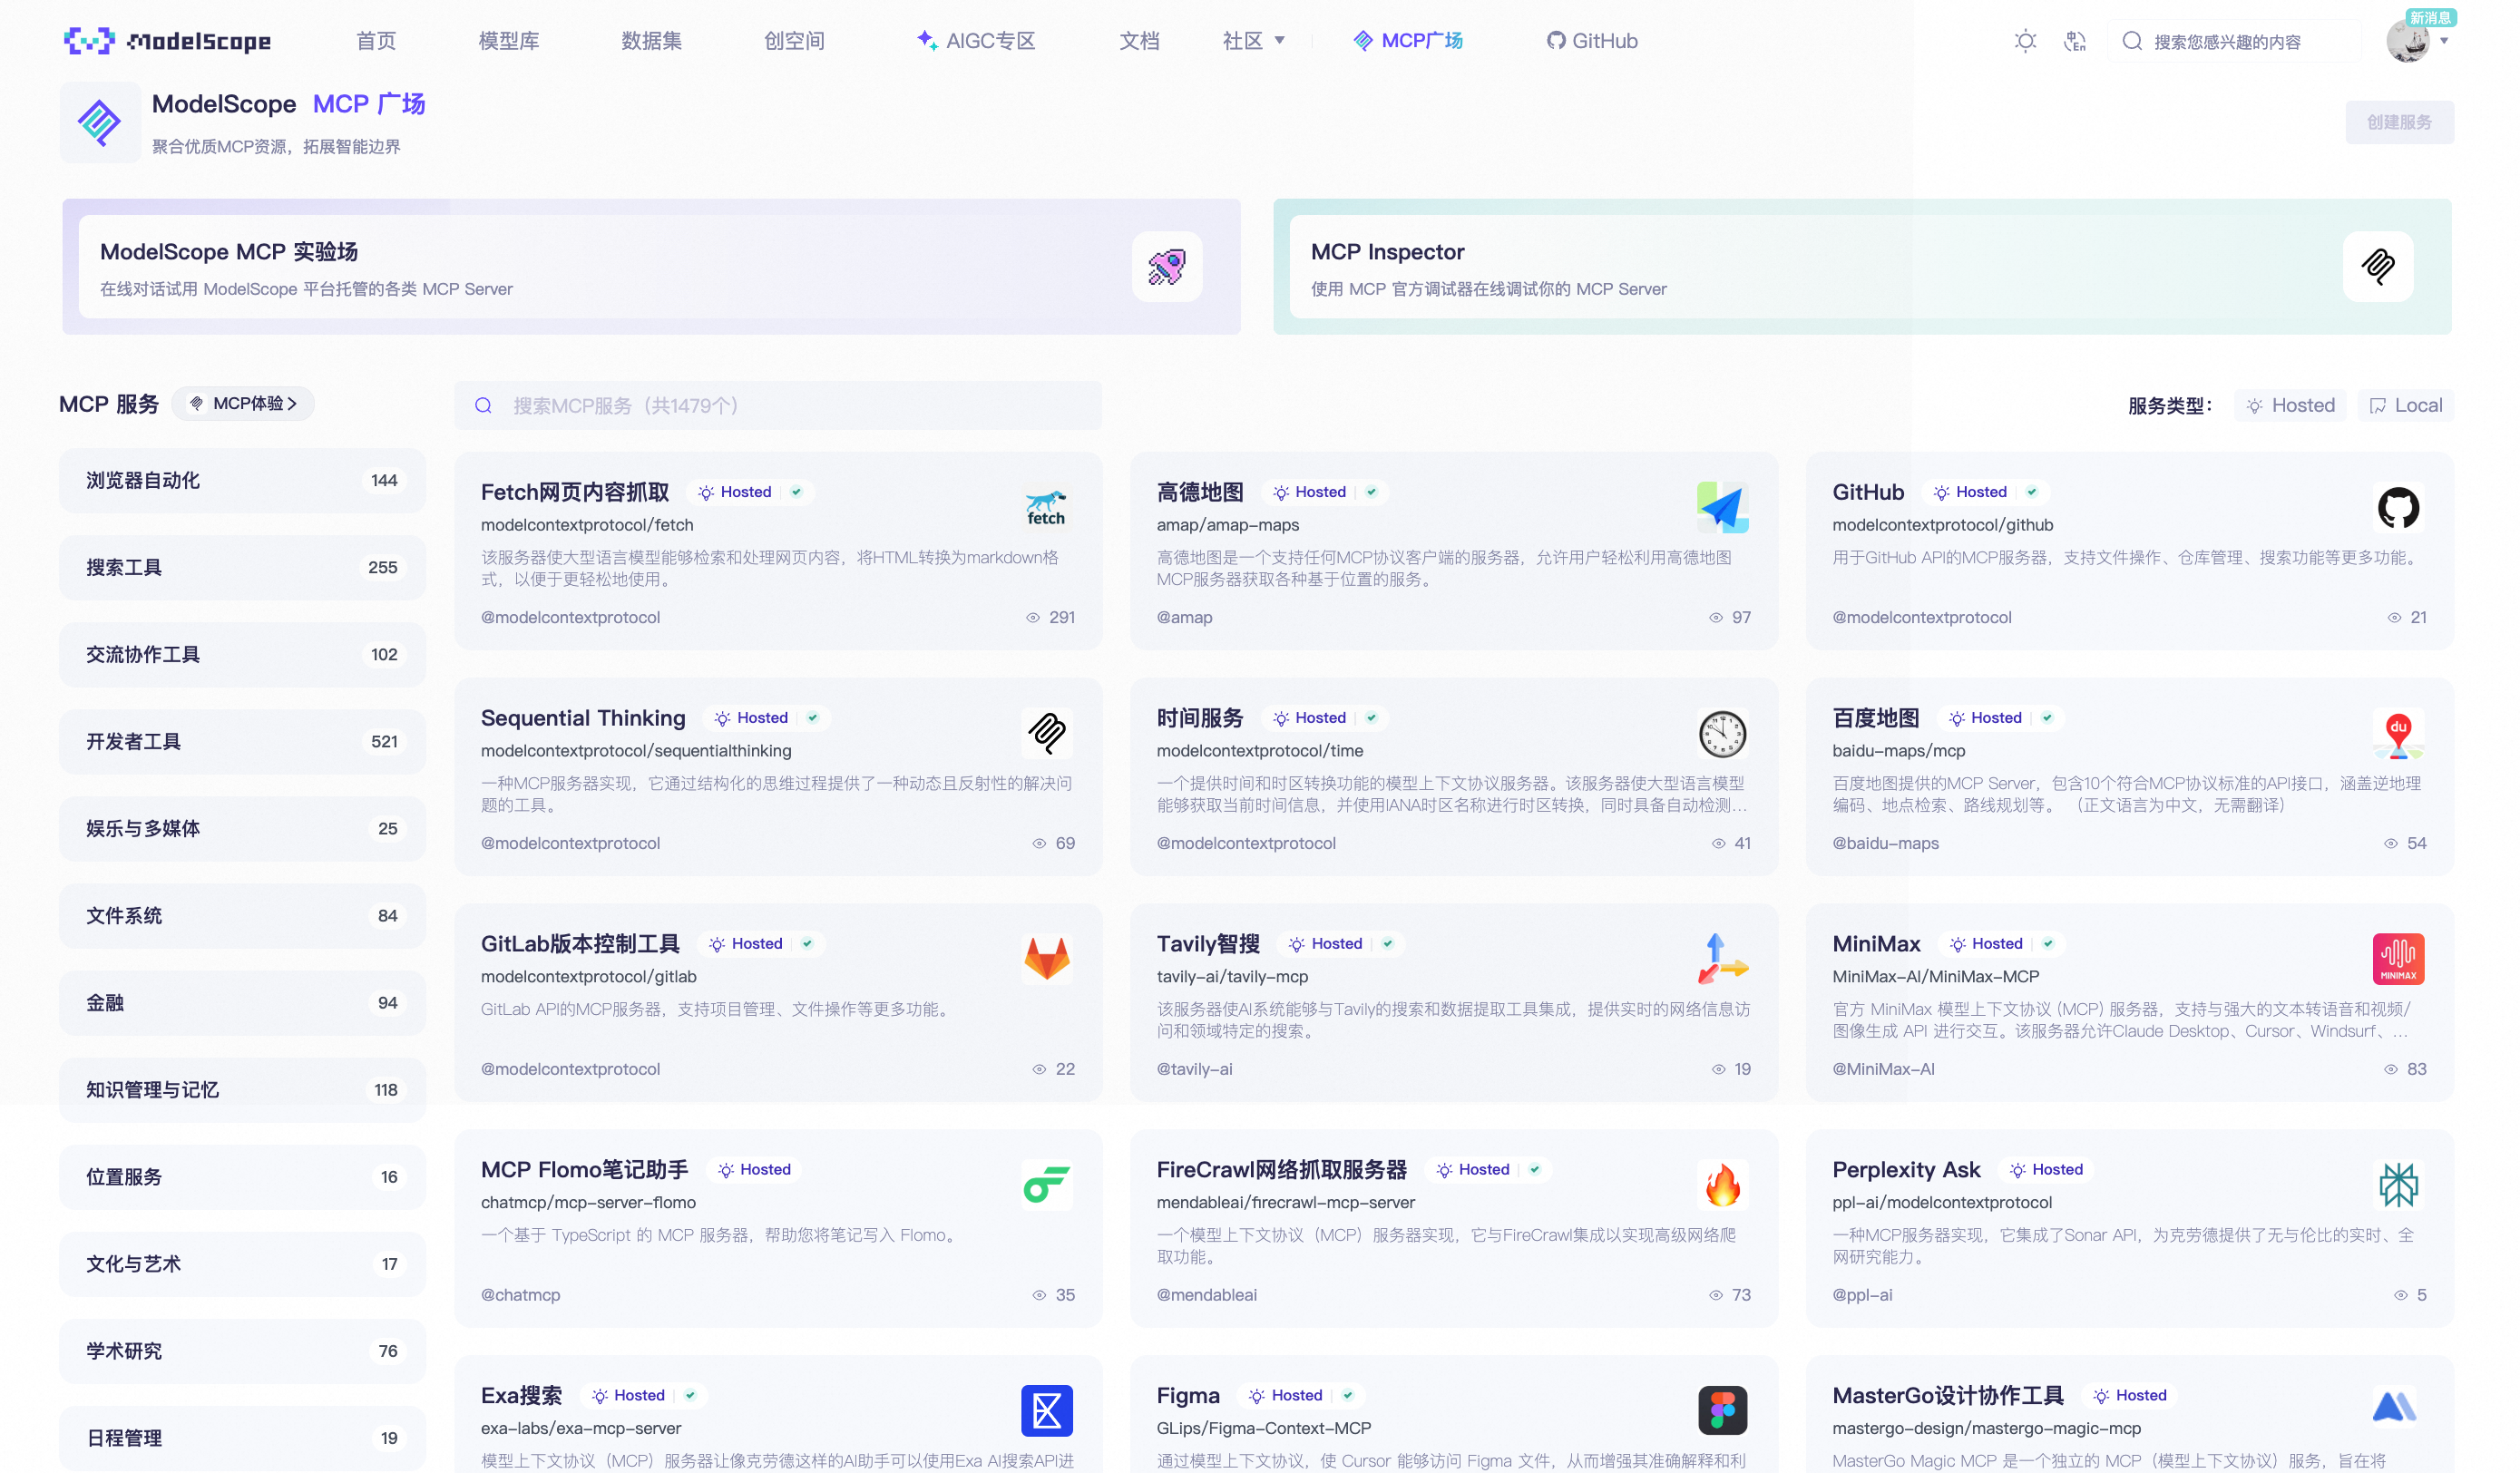The height and width of the screenshot is (1473, 2520).
Task: Click the rocket icon on MCP 实验场 card
Action: pyautogui.click(x=1166, y=267)
